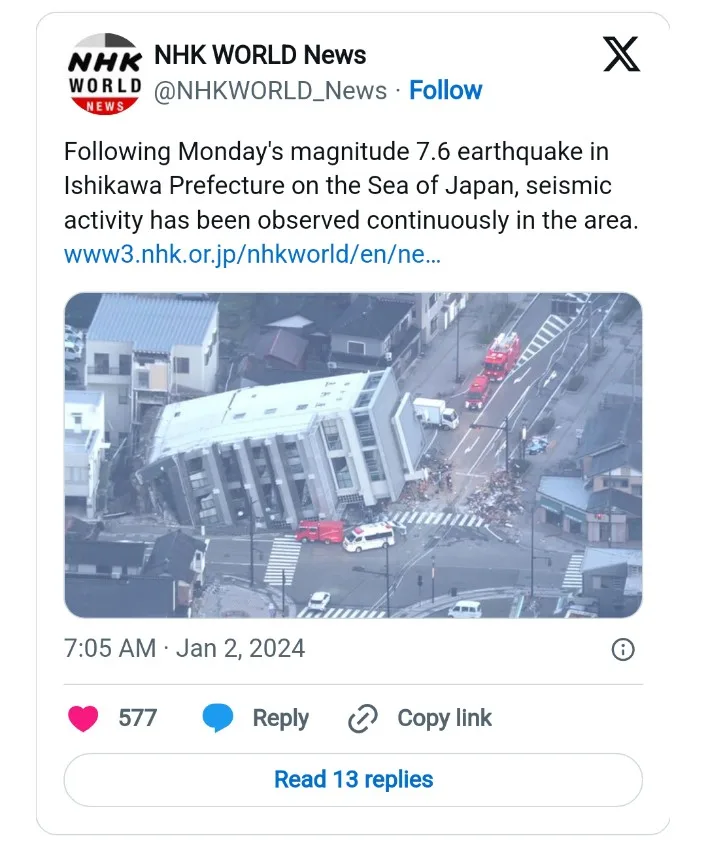Open the www3.nhk.or.jp article link
Viewport: 706px width, 855px height.
click(252, 254)
